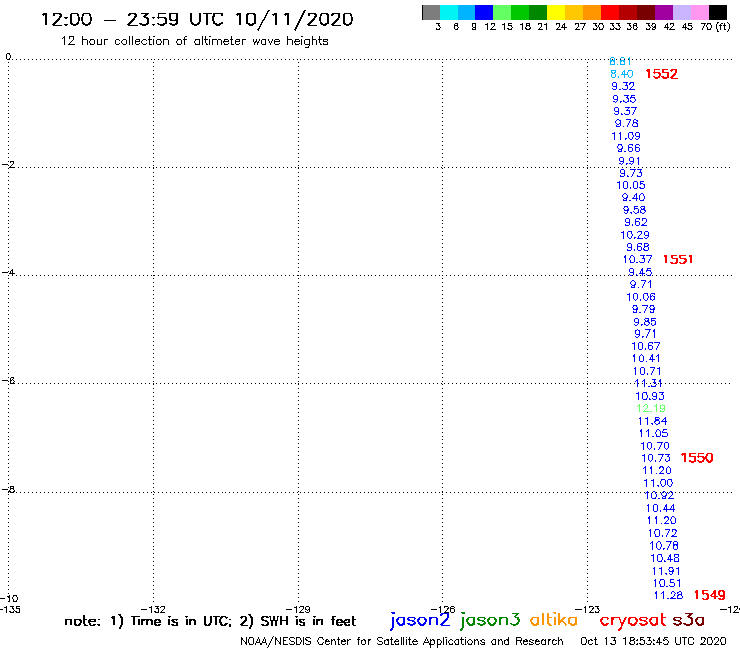This screenshot has height=650, width=740.
Task: Click the wave height value 10.92
Action: tap(659, 496)
